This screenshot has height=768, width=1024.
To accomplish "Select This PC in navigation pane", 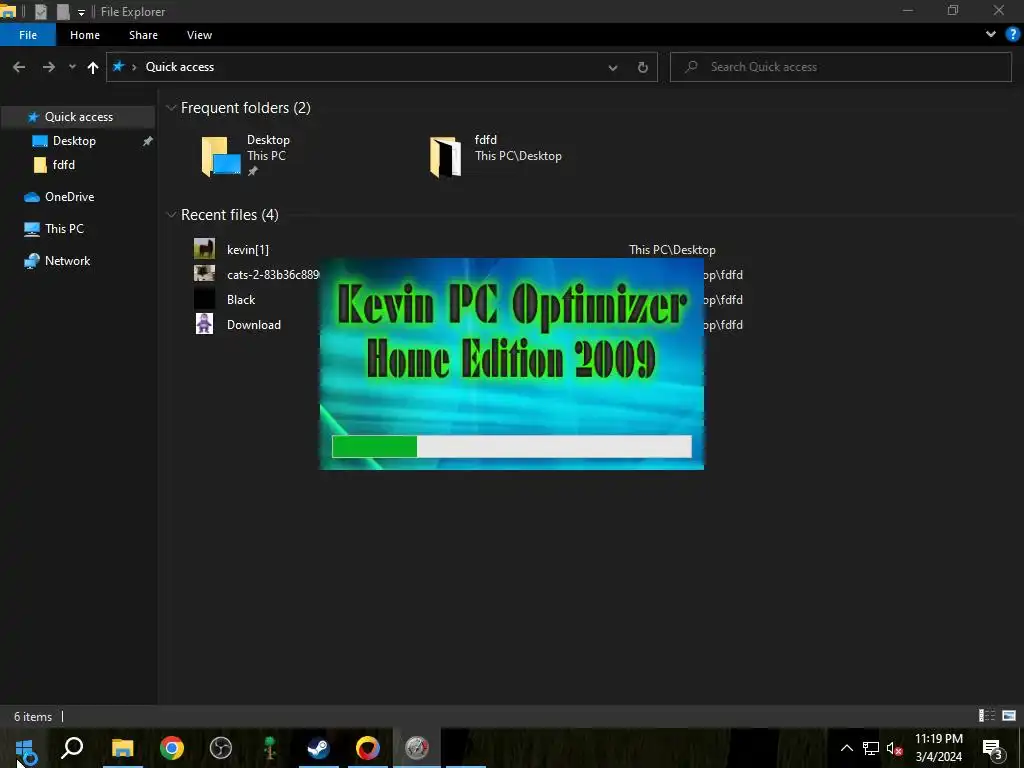I will coord(64,229).
